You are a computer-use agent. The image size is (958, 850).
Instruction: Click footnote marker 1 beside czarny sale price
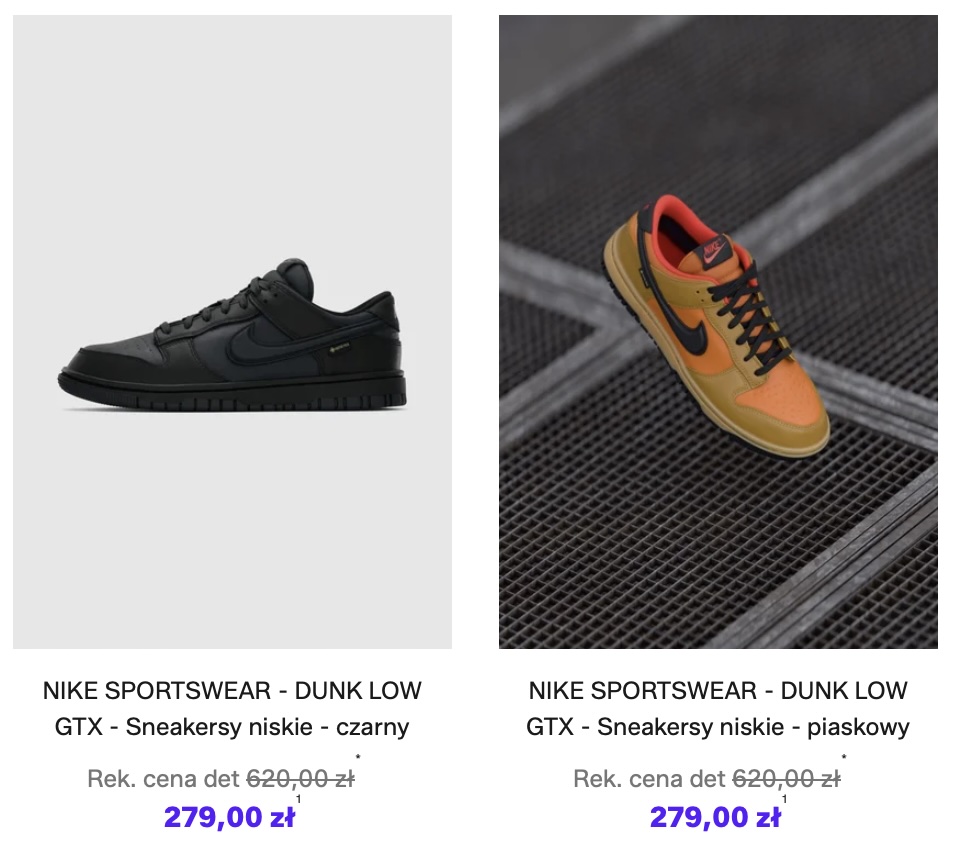click(x=299, y=800)
